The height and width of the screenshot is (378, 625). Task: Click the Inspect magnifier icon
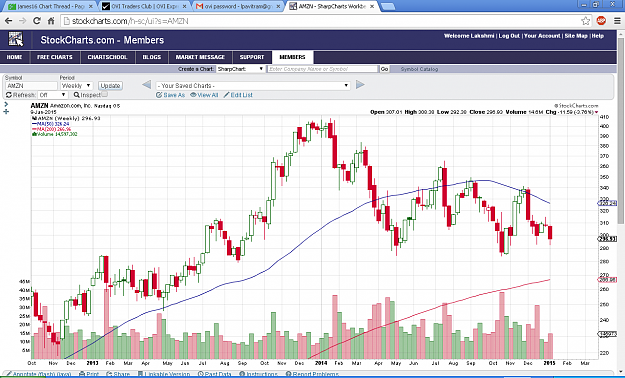[77, 95]
